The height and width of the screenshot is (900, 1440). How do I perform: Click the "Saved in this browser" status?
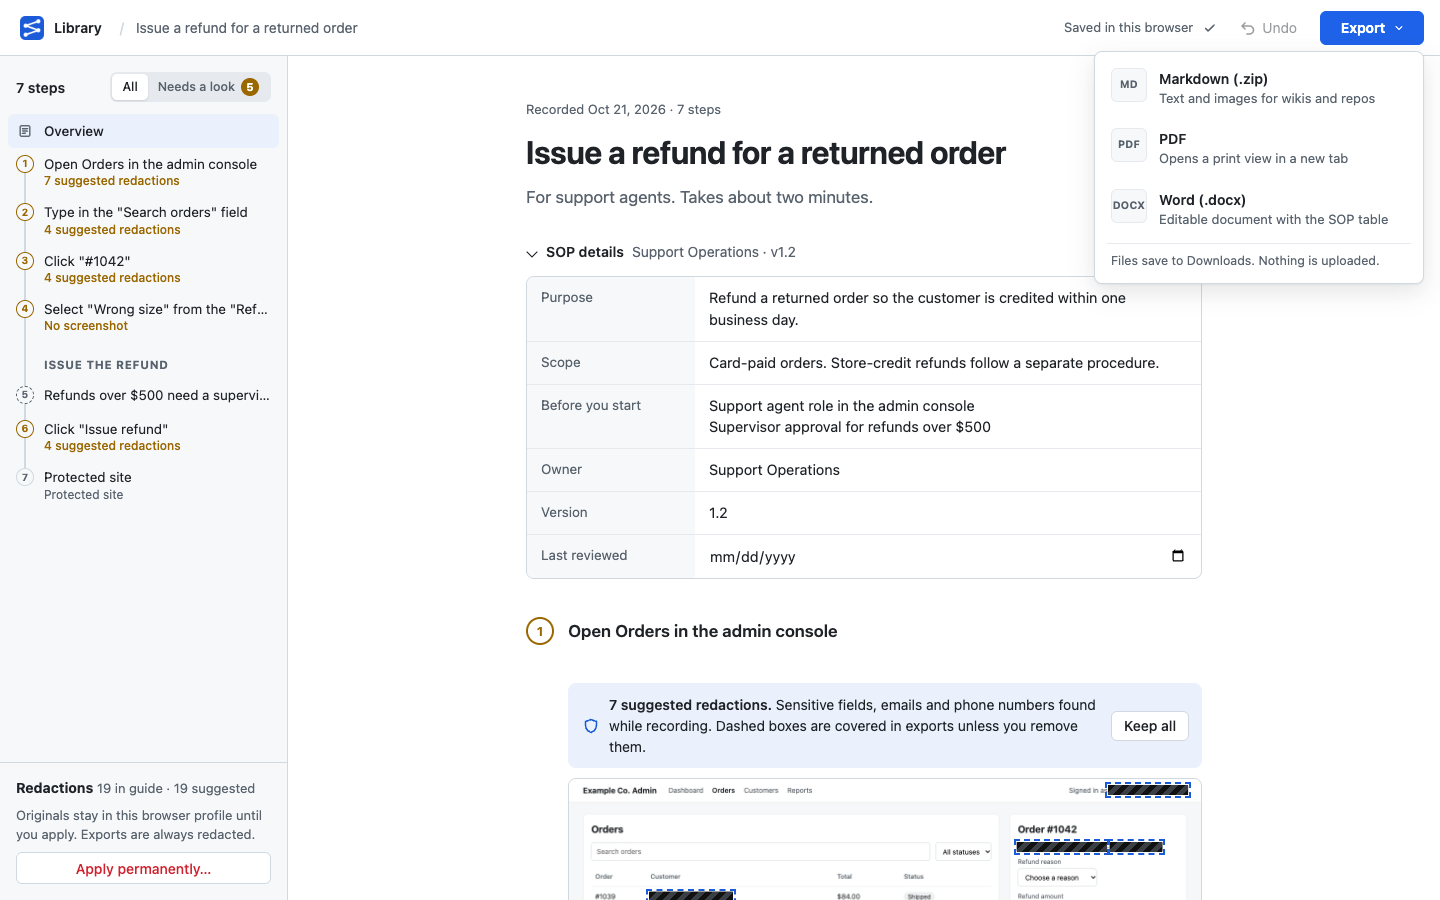coord(1139,28)
